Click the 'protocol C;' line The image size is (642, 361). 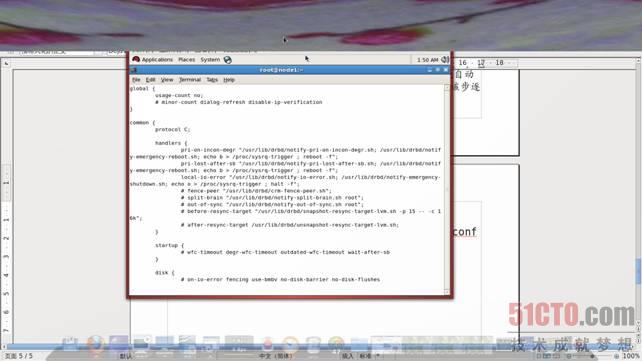point(173,129)
